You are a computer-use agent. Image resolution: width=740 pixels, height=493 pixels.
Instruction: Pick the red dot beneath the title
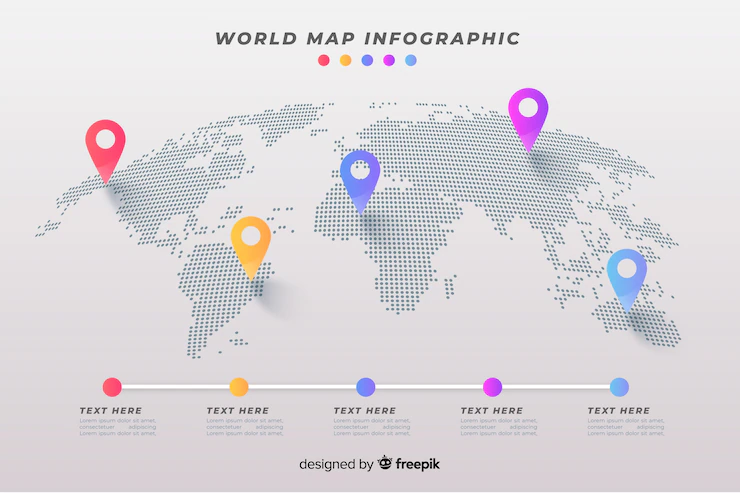pyautogui.click(x=323, y=60)
